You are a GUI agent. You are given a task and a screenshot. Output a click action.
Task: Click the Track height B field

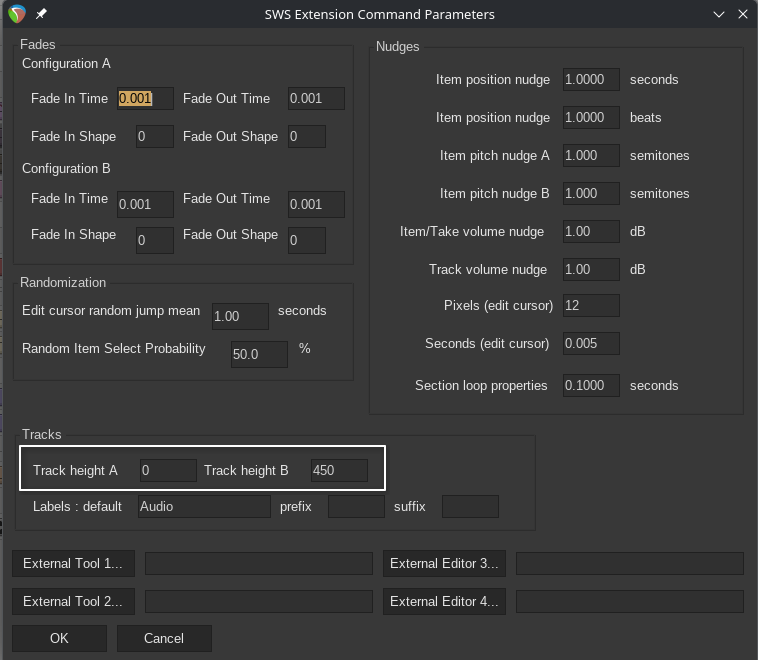pos(339,470)
